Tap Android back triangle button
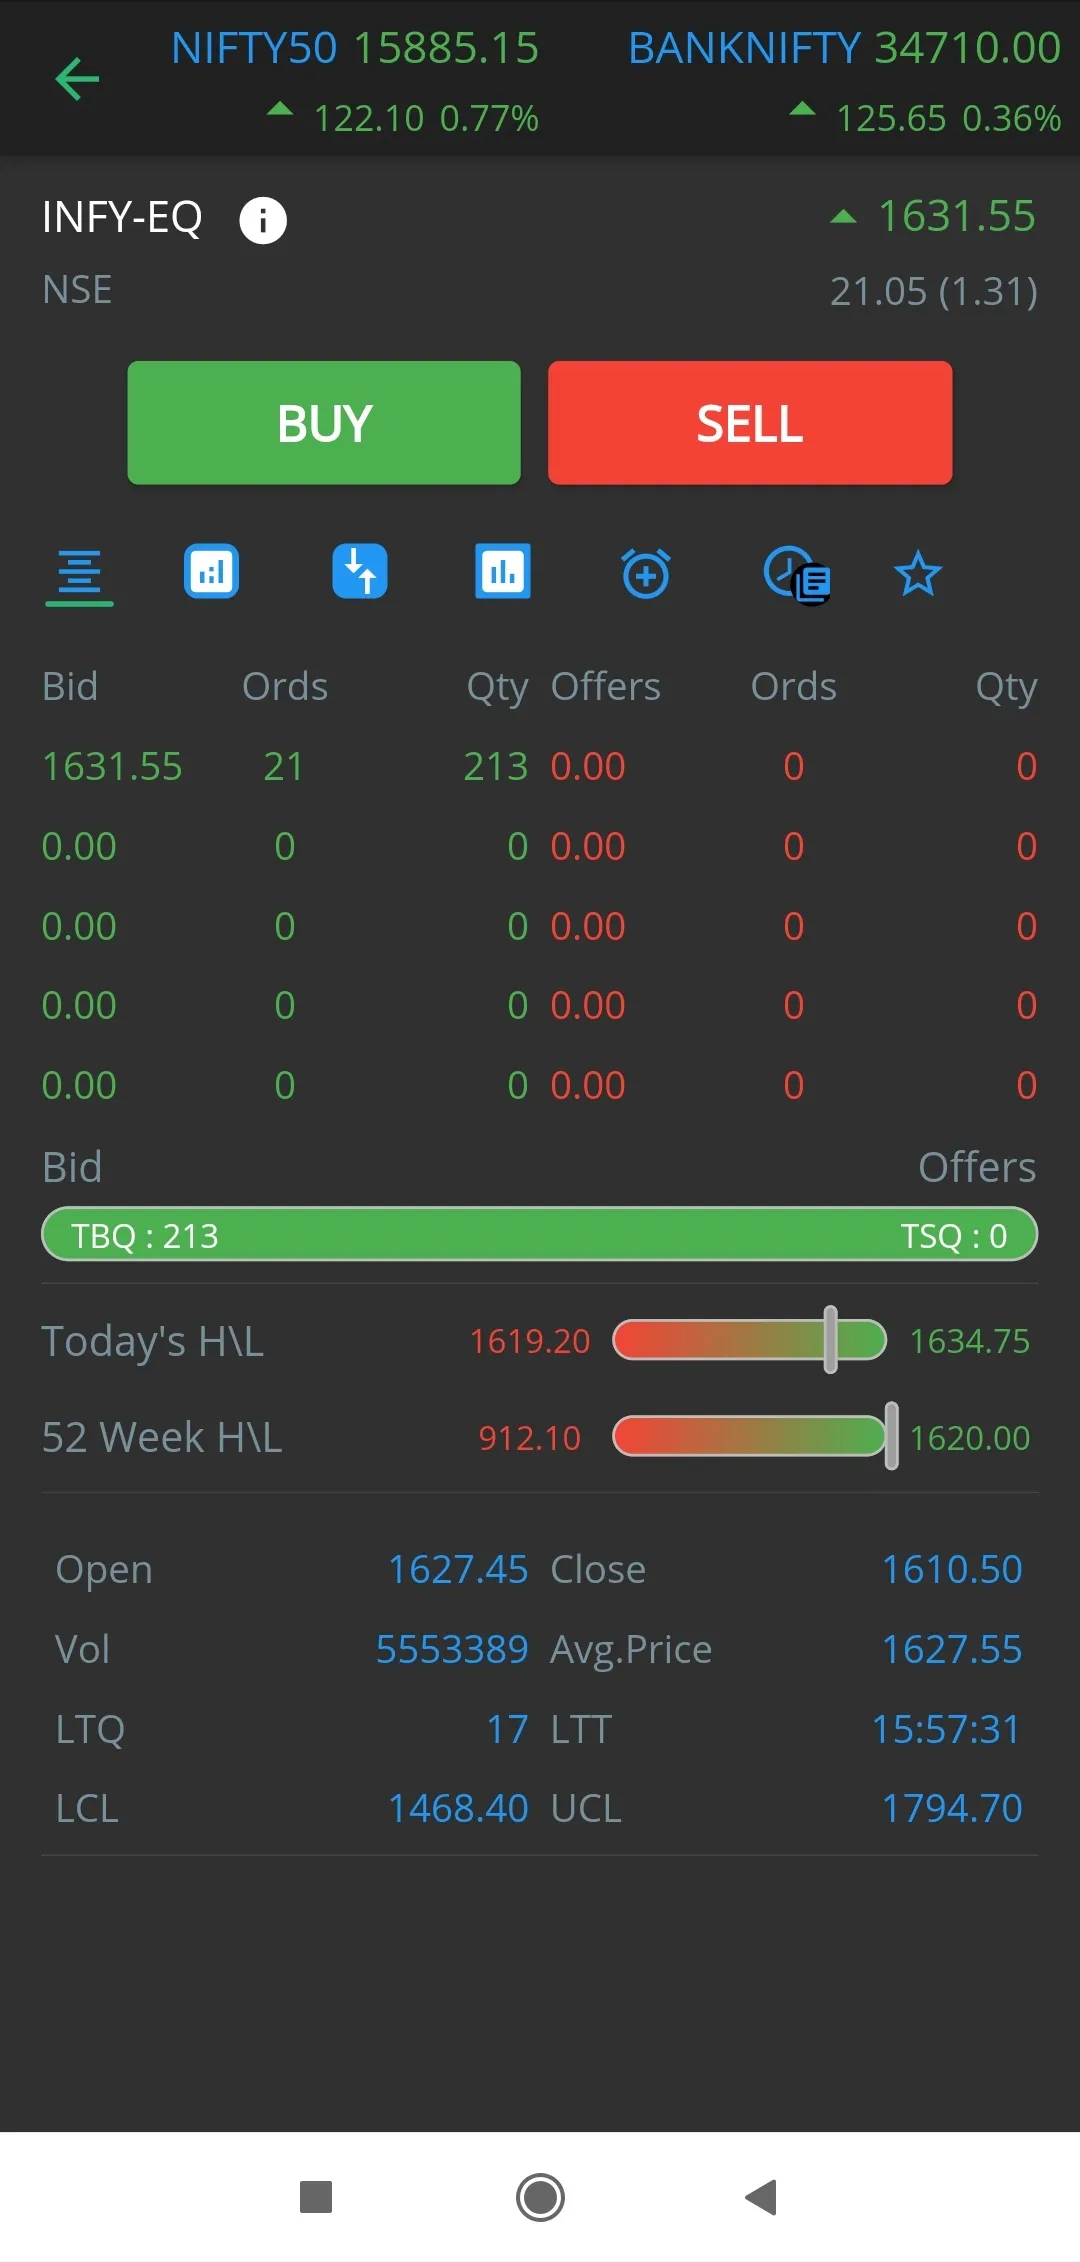The image size is (1080, 2262). [x=762, y=2197]
